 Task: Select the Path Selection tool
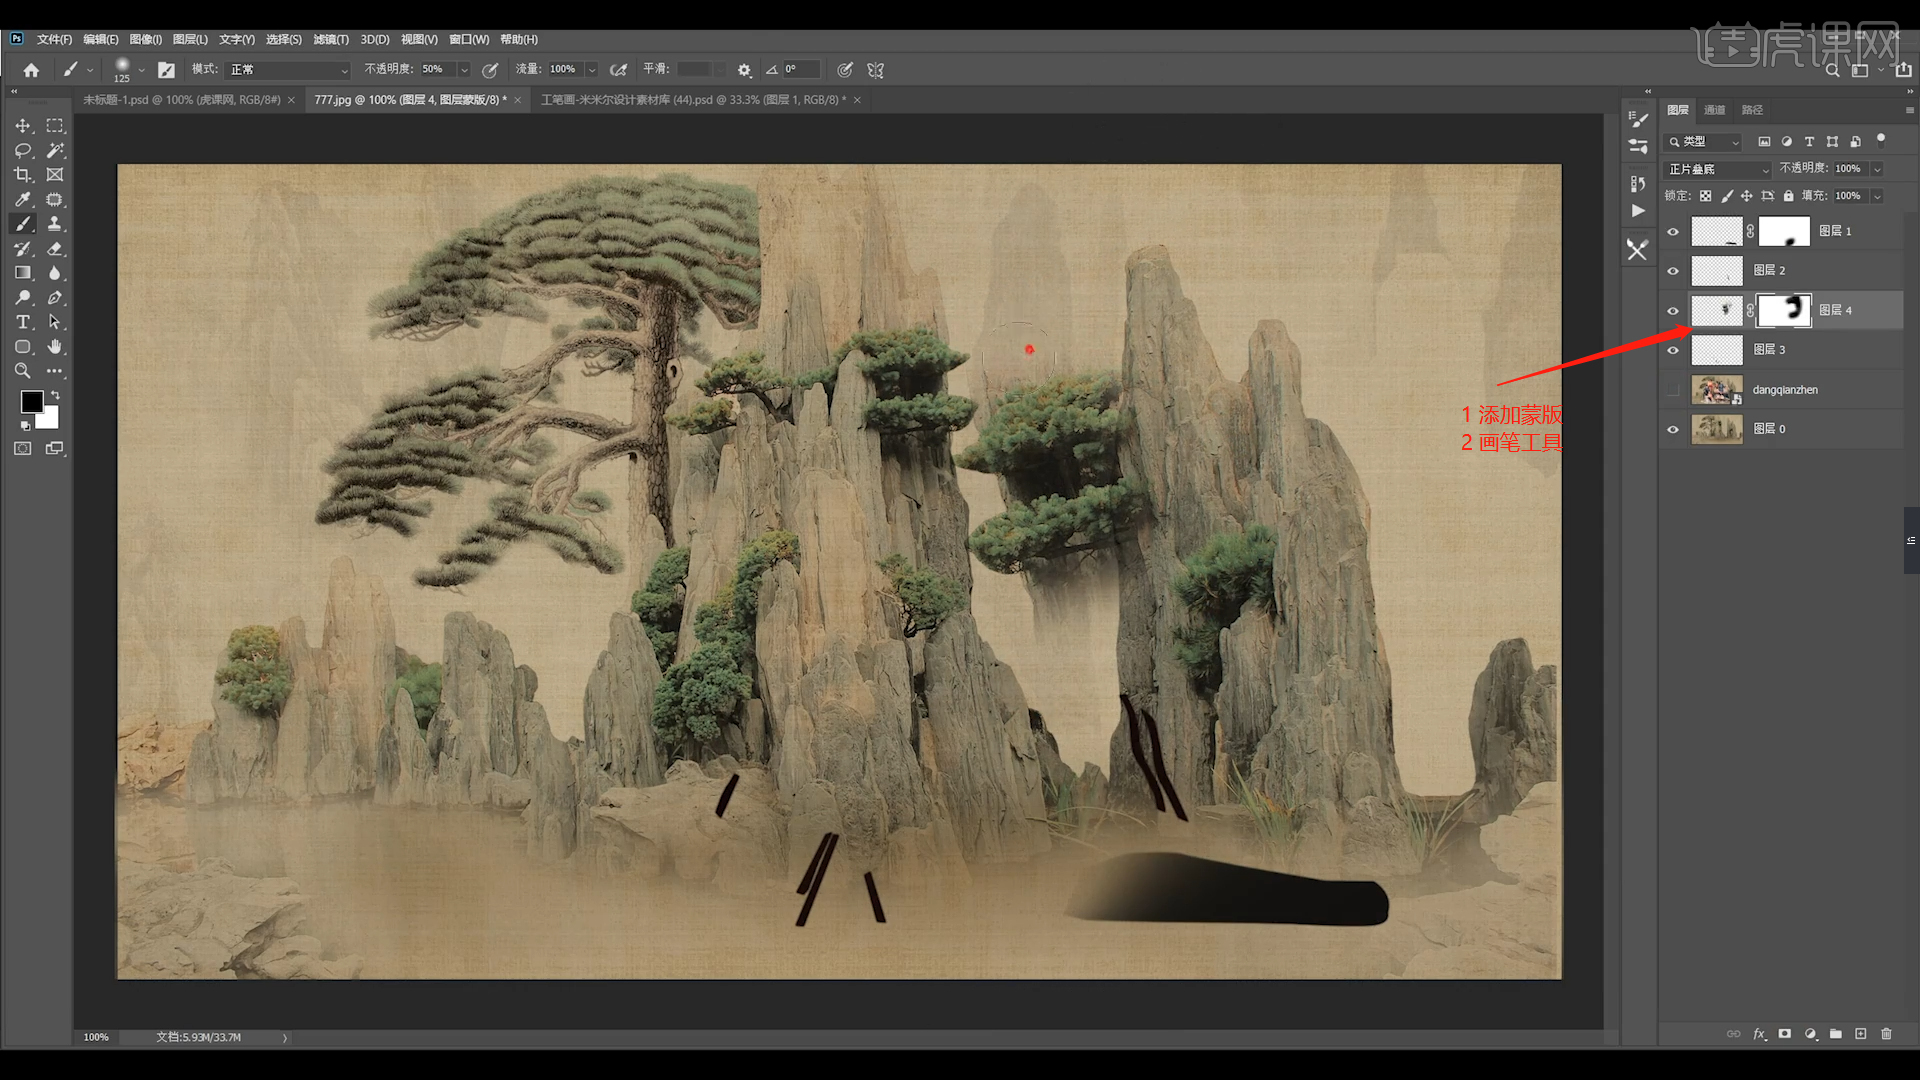pos(55,322)
